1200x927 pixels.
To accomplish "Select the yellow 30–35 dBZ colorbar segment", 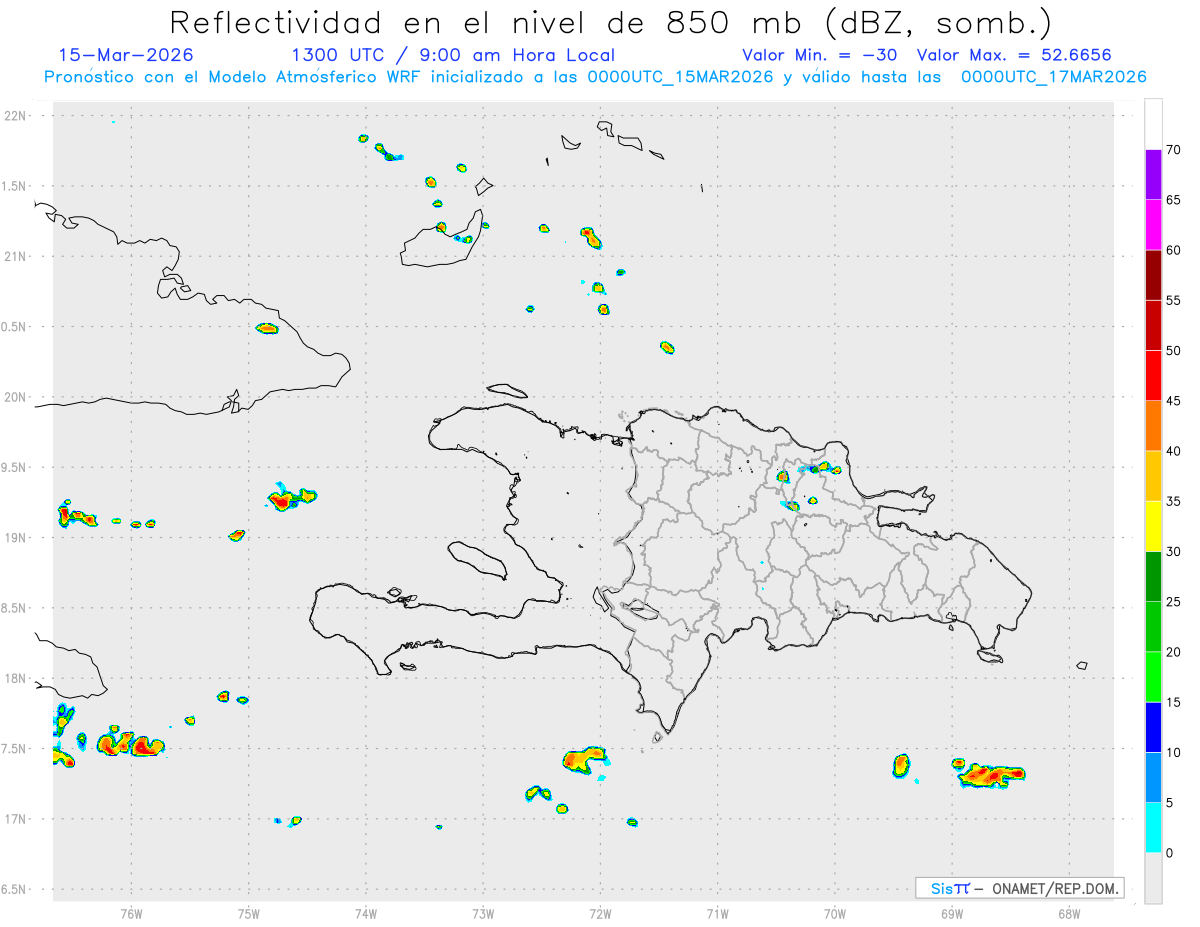I will coord(1153,526).
